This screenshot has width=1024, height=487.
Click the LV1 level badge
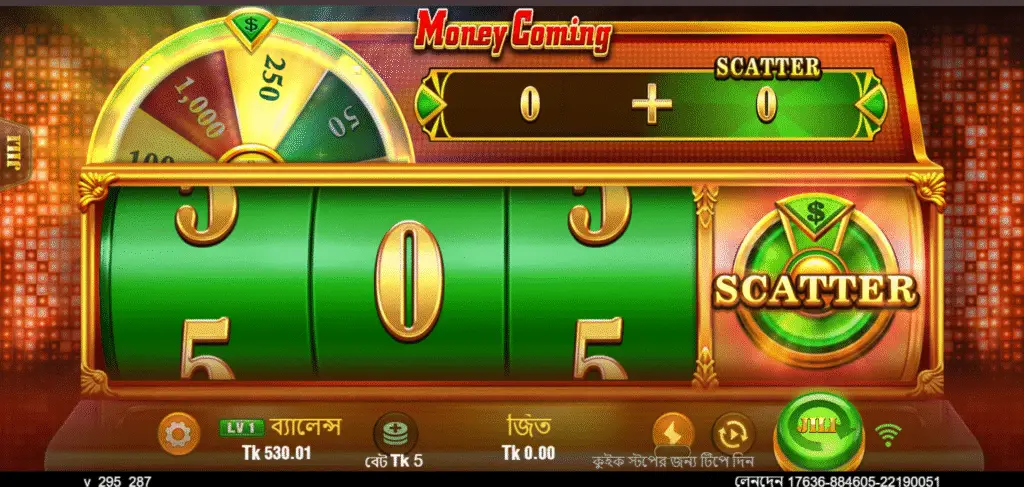coord(241,428)
